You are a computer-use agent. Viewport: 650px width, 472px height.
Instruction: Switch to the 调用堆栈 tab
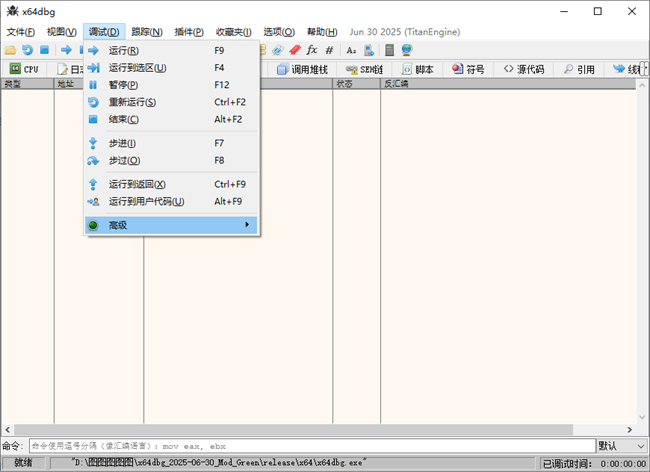tap(301, 69)
